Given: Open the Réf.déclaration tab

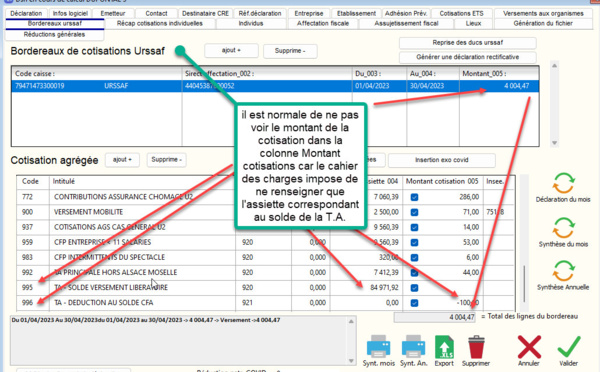Looking at the screenshot, I should pyautogui.click(x=260, y=13).
